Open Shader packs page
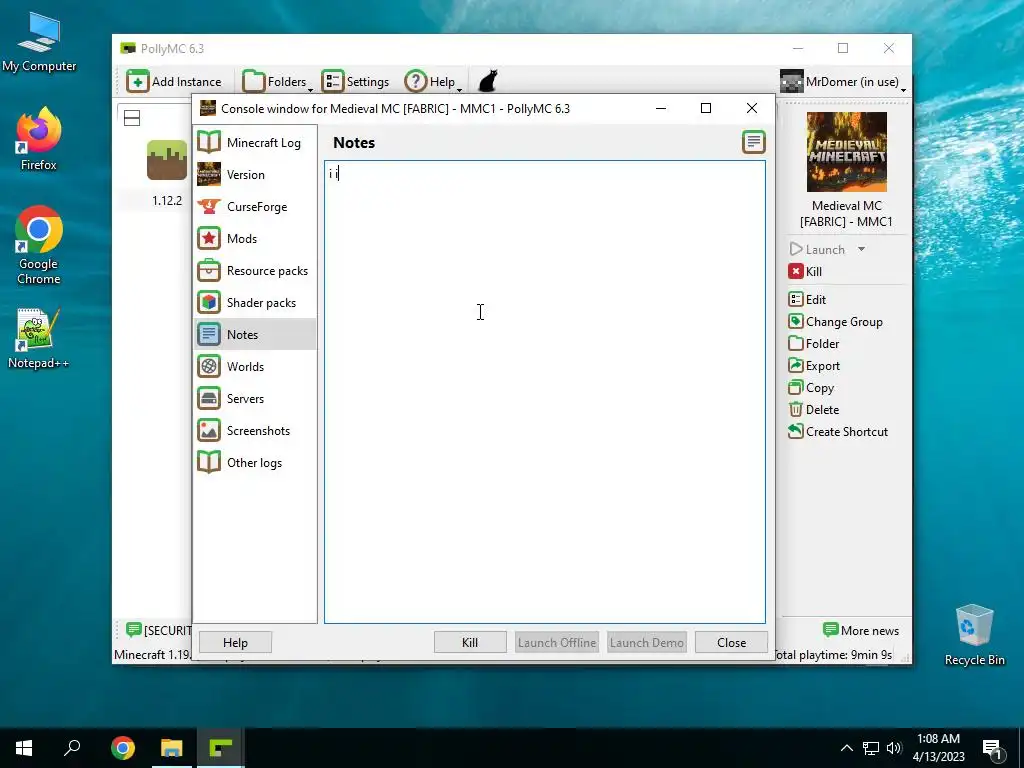The height and width of the screenshot is (768, 1024). [x=255, y=302]
